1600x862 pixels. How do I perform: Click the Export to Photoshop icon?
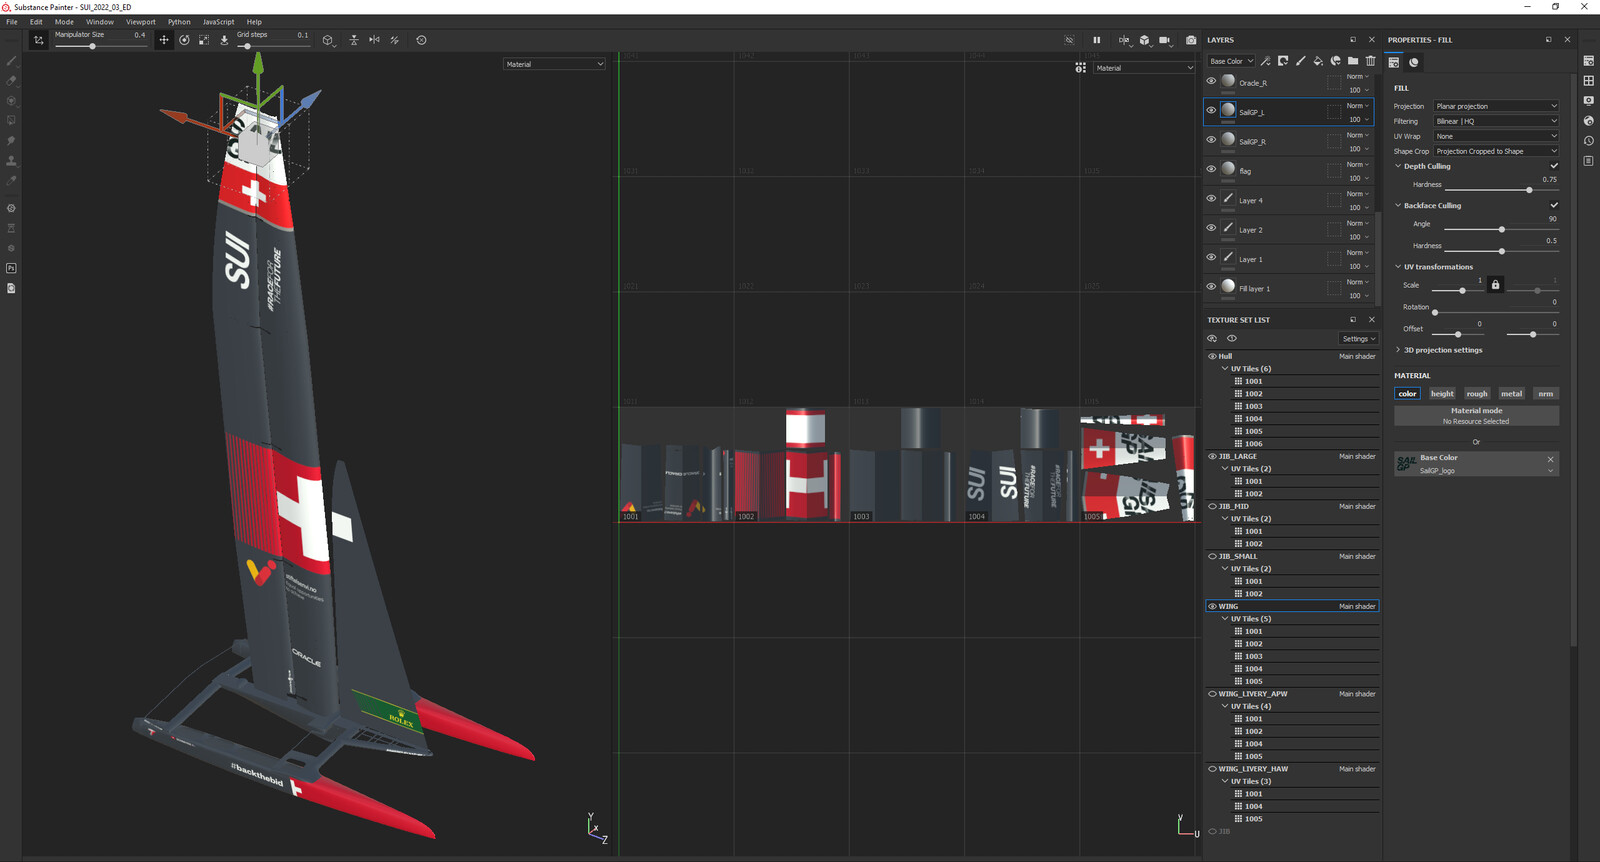[x=11, y=268]
